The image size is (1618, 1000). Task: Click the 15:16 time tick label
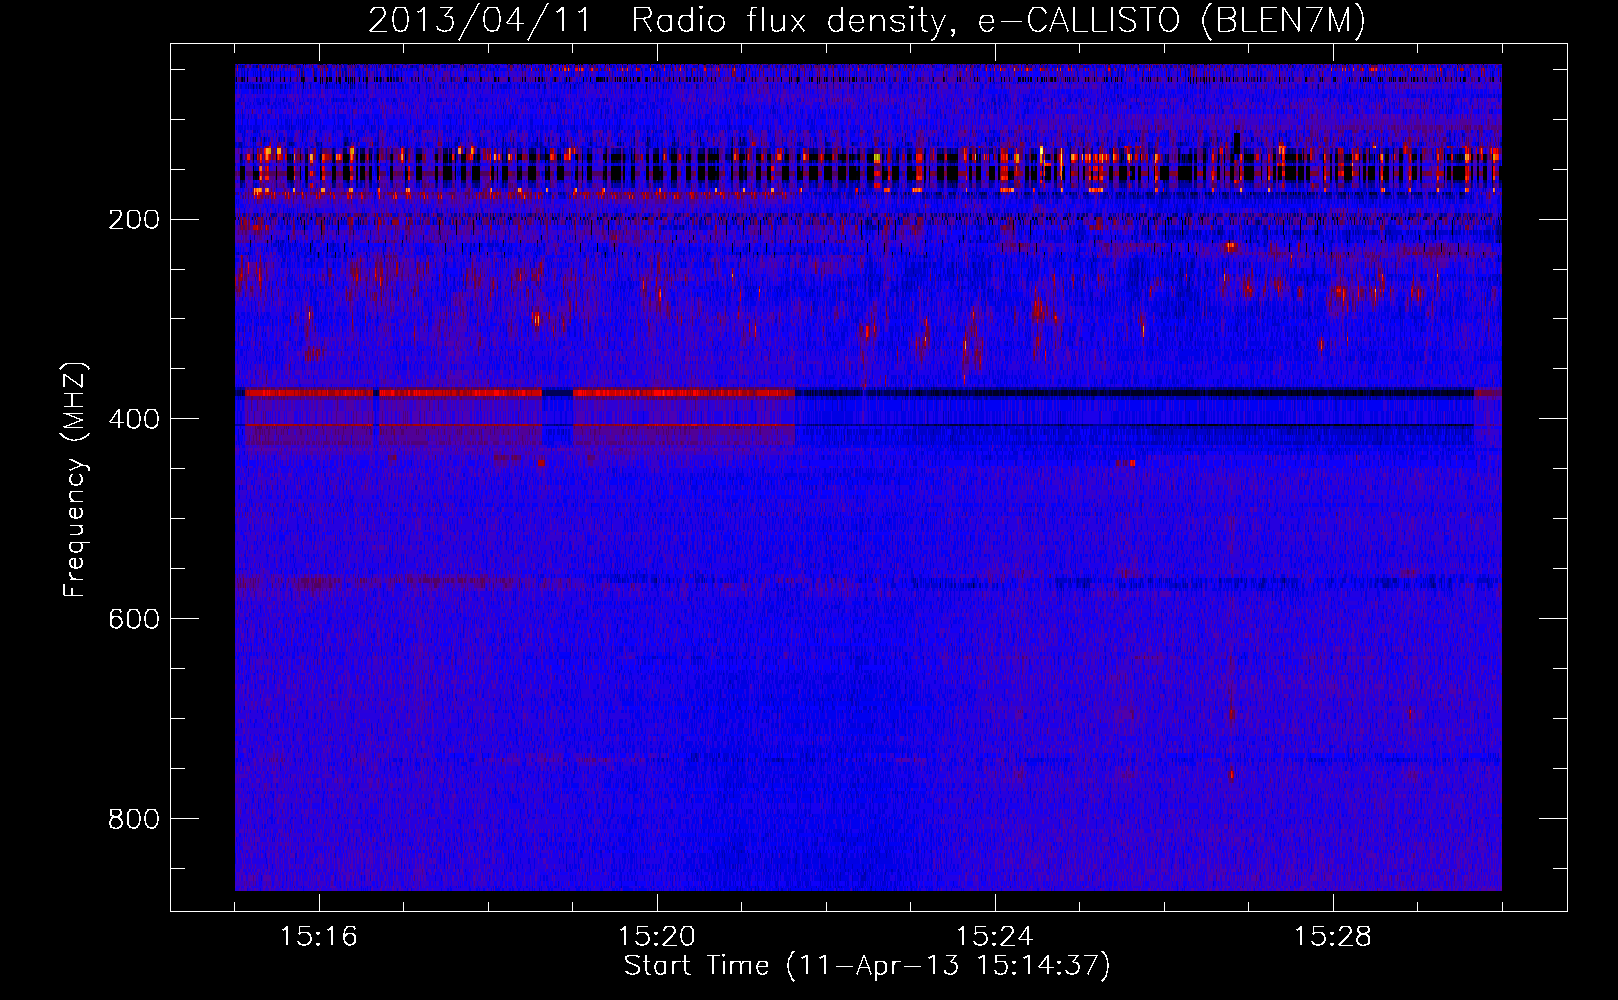(x=319, y=937)
